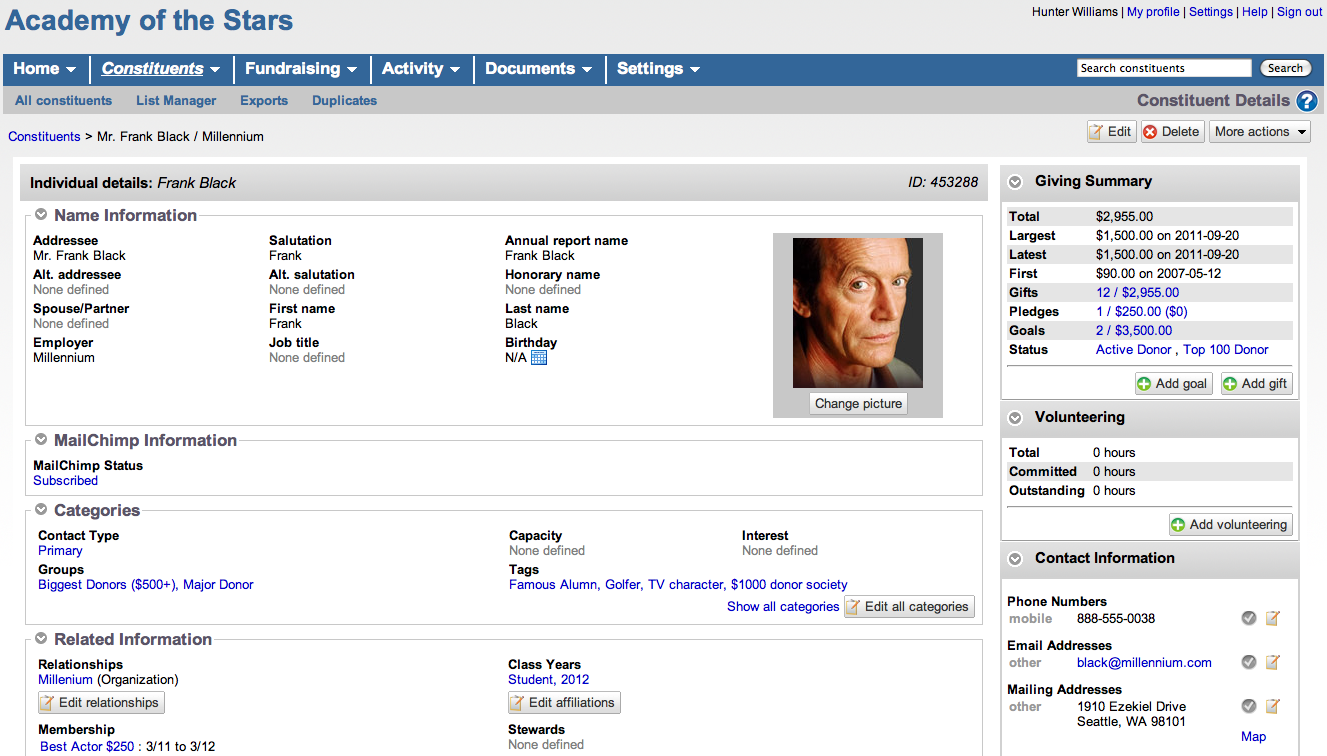Click the edit icon beside the email address
This screenshot has height=756, width=1327.
pyautogui.click(x=1272, y=663)
